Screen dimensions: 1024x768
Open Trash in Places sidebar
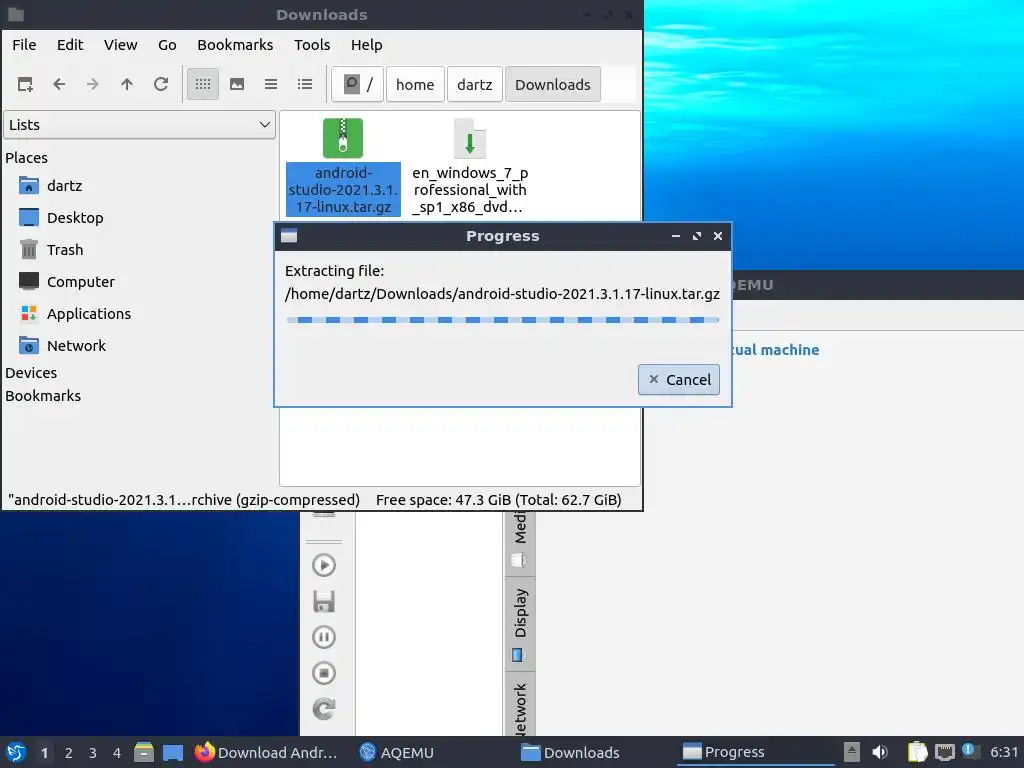(x=64, y=250)
